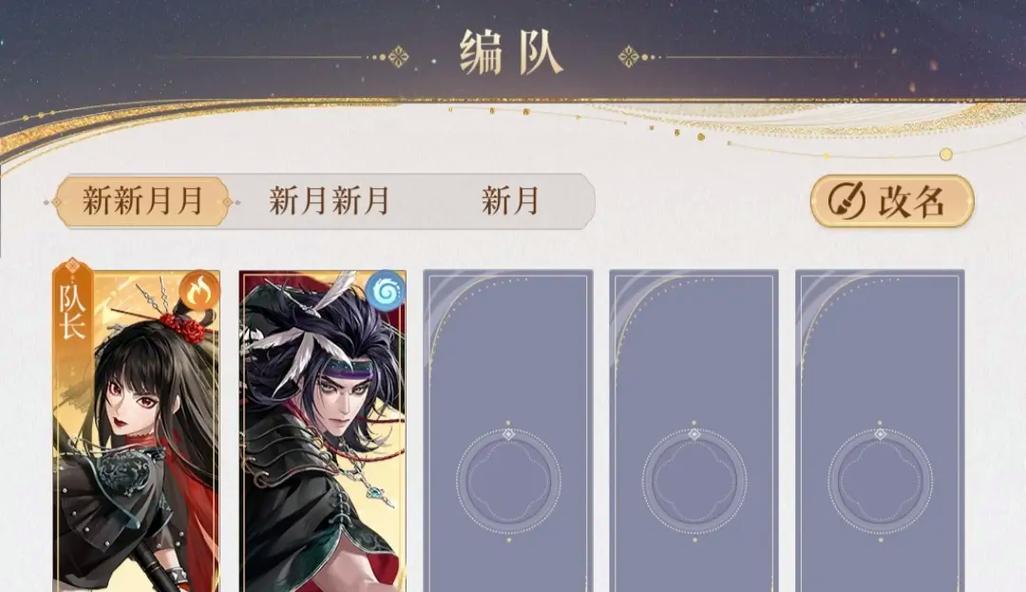Viewport: 1026px width, 592px height.
Task: Click the gold diamond ornament right of 编队
Action: click(628, 57)
